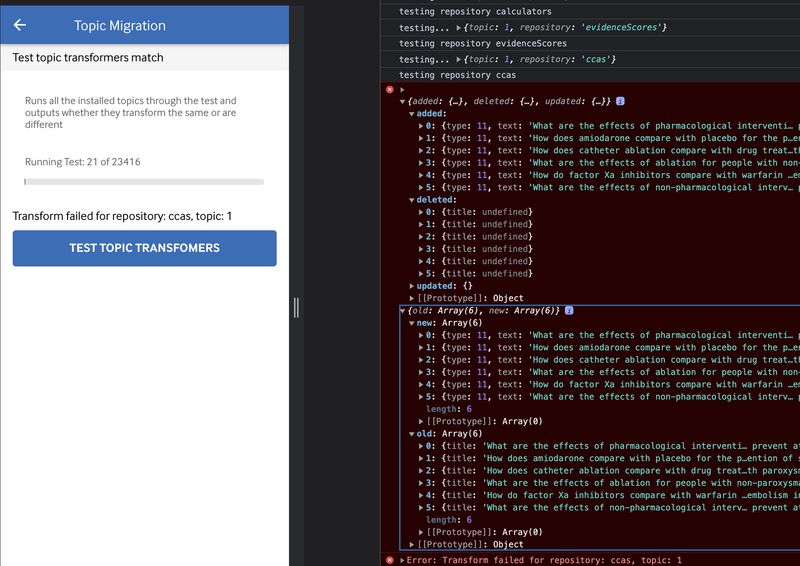Click the back arrow in Topic Migration header
This screenshot has height=566, width=800.
pyautogui.click(x=20, y=25)
